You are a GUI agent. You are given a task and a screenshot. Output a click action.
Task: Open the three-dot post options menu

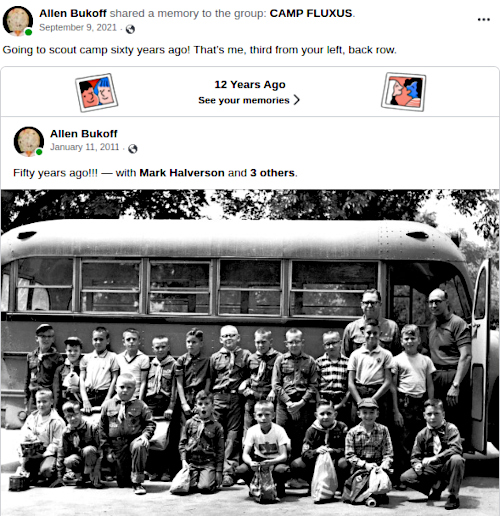[483, 19]
